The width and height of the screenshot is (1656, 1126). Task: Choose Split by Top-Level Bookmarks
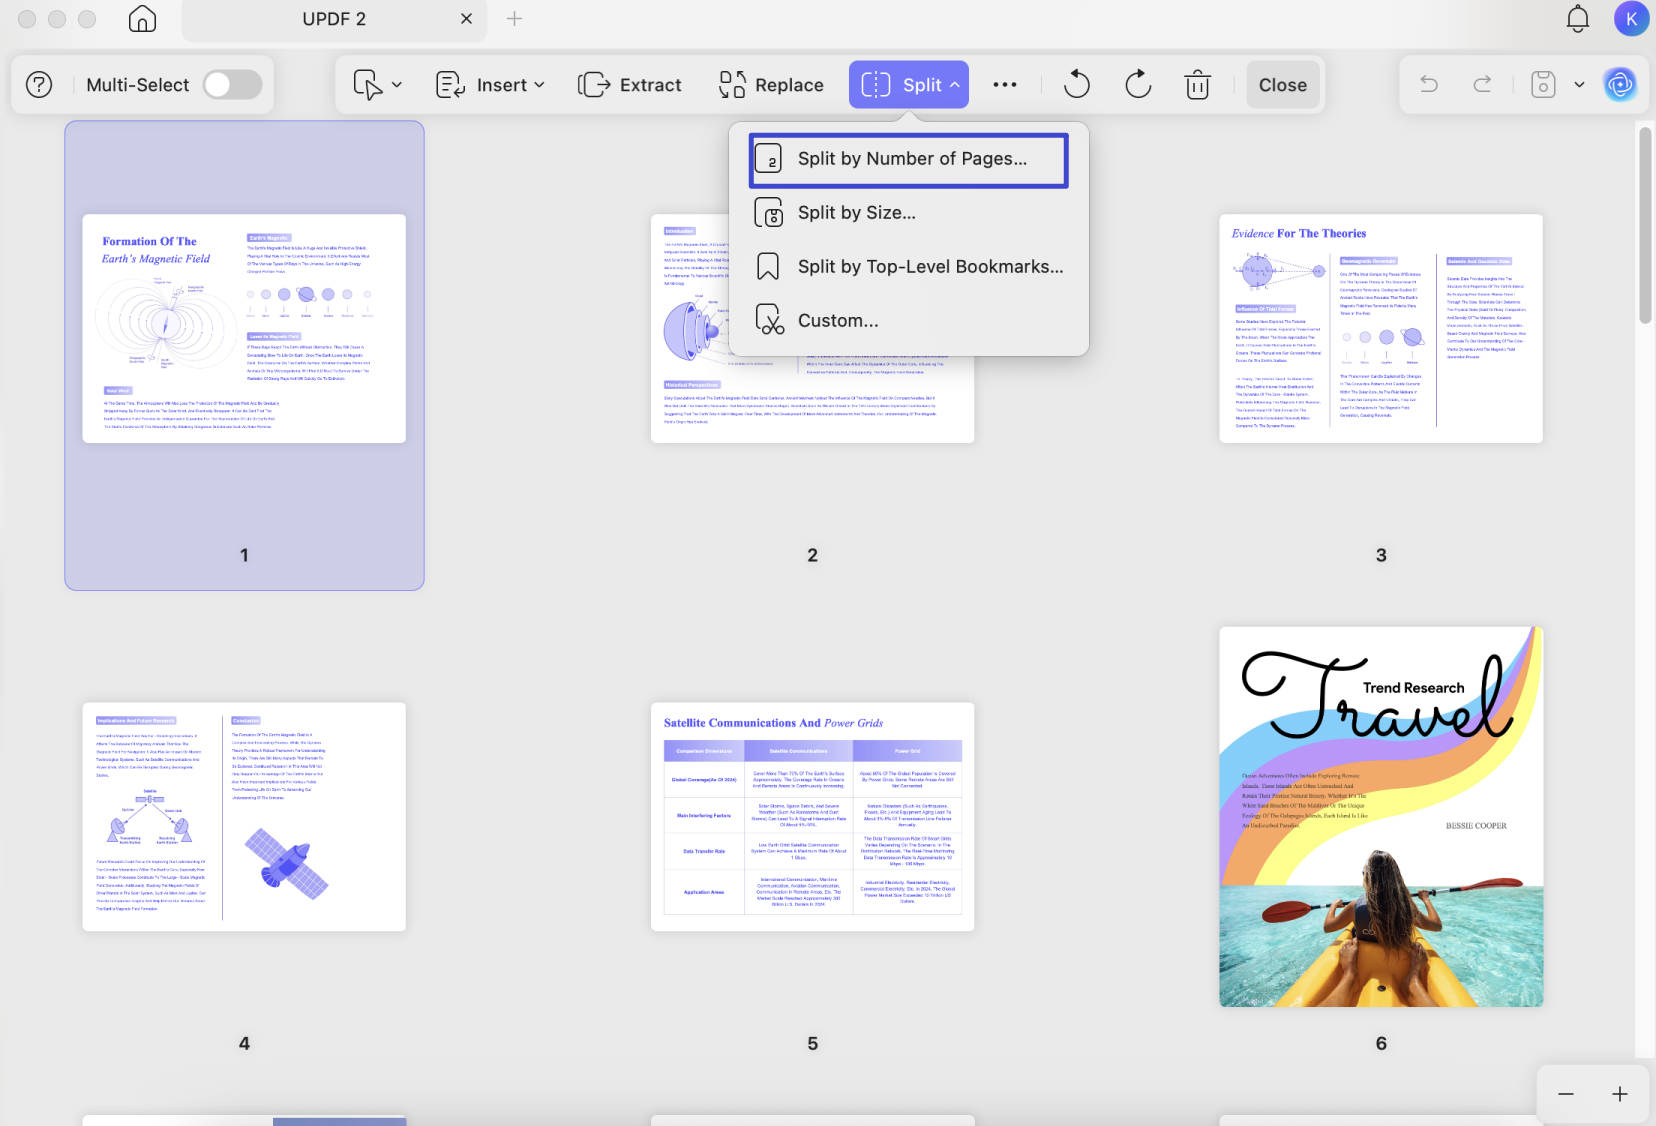tap(909, 267)
